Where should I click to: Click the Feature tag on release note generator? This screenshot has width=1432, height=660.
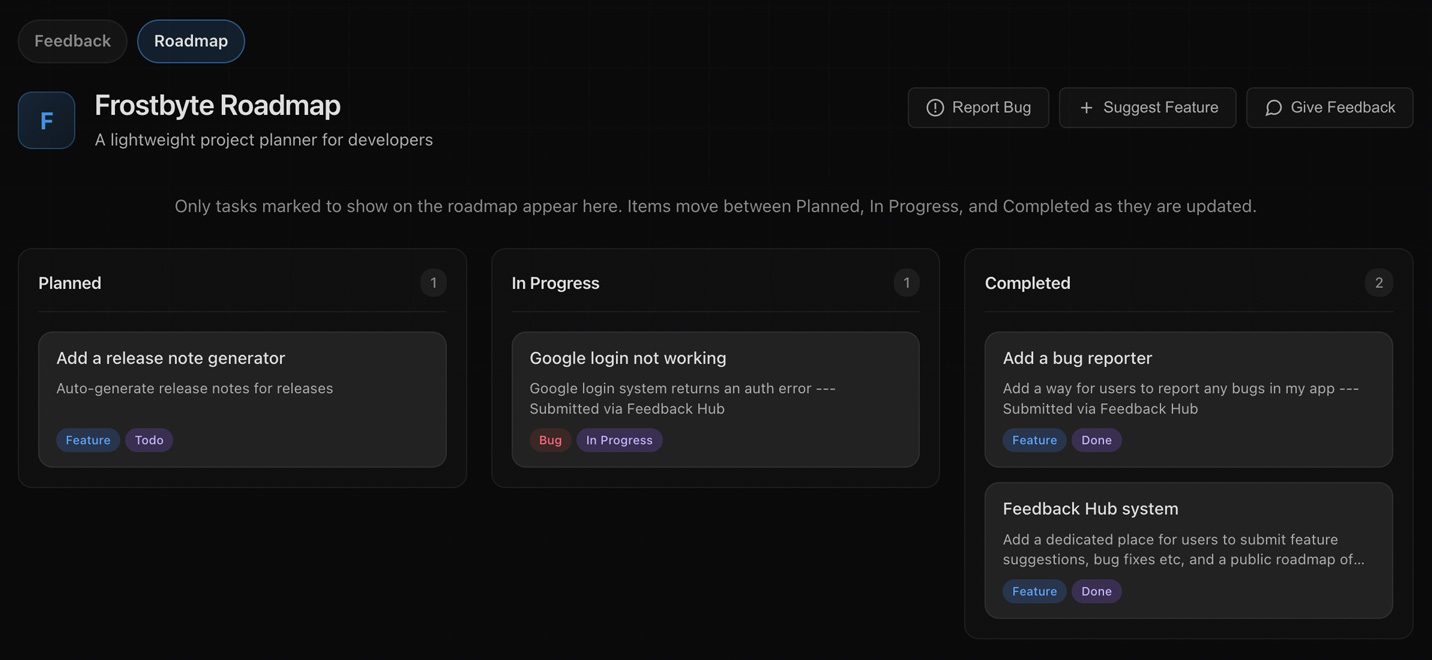coord(88,440)
